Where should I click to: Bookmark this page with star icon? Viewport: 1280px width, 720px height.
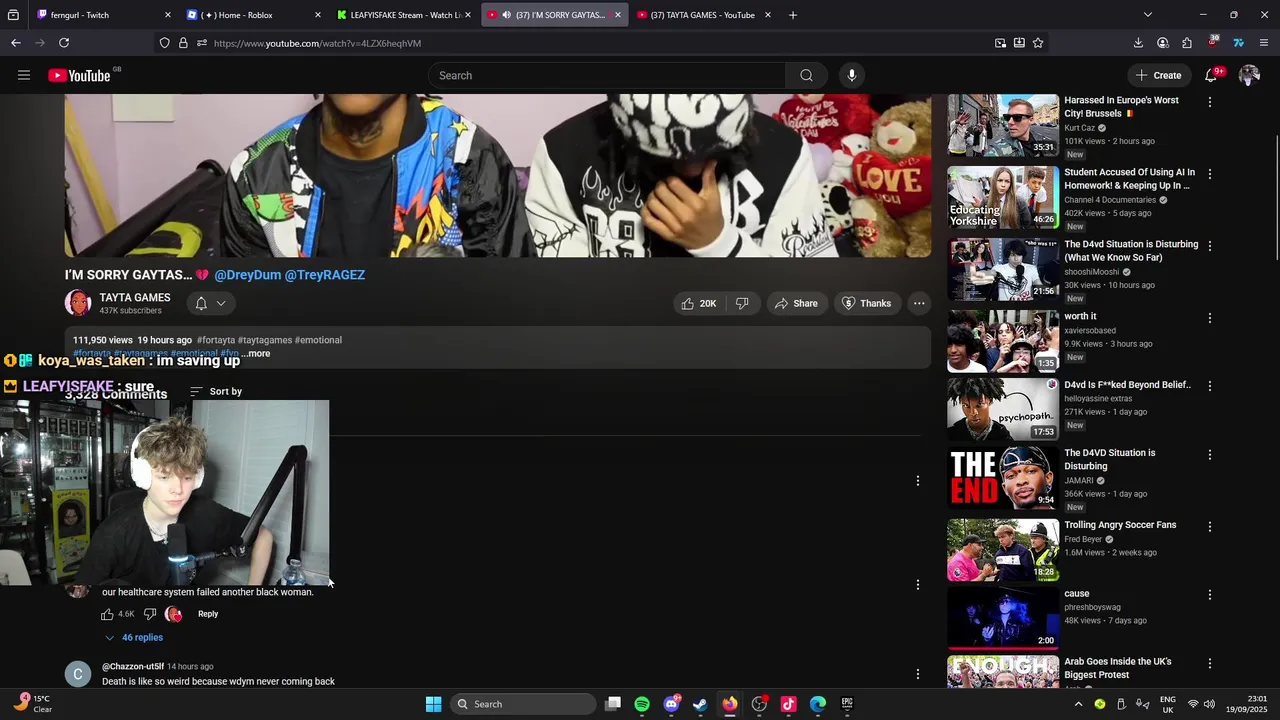point(1038,43)
